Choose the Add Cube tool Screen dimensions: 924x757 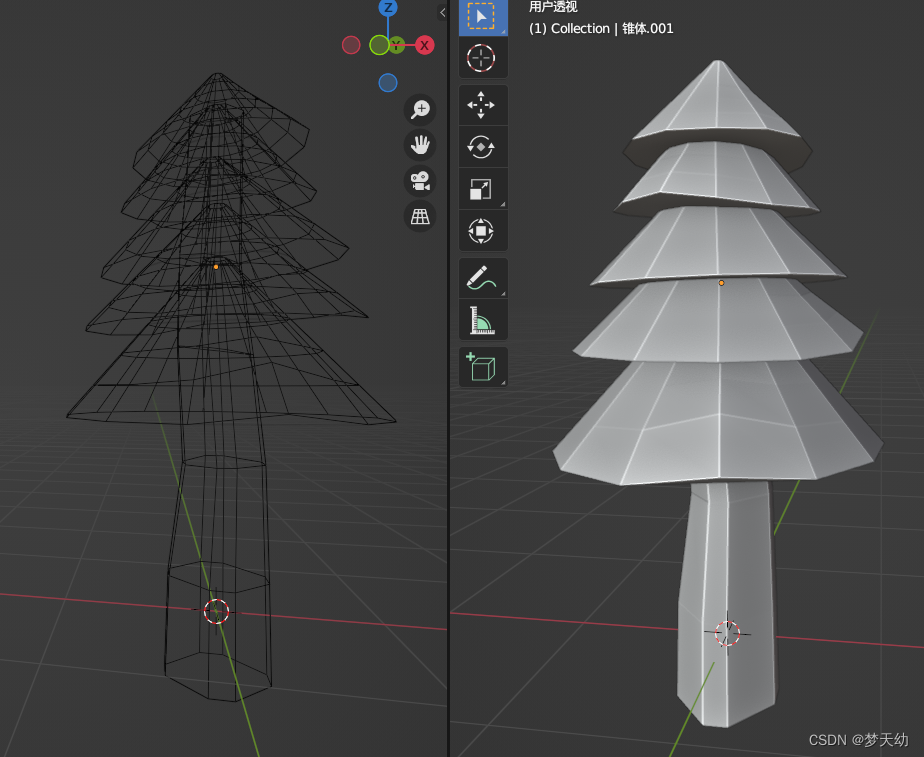[483, 367]
